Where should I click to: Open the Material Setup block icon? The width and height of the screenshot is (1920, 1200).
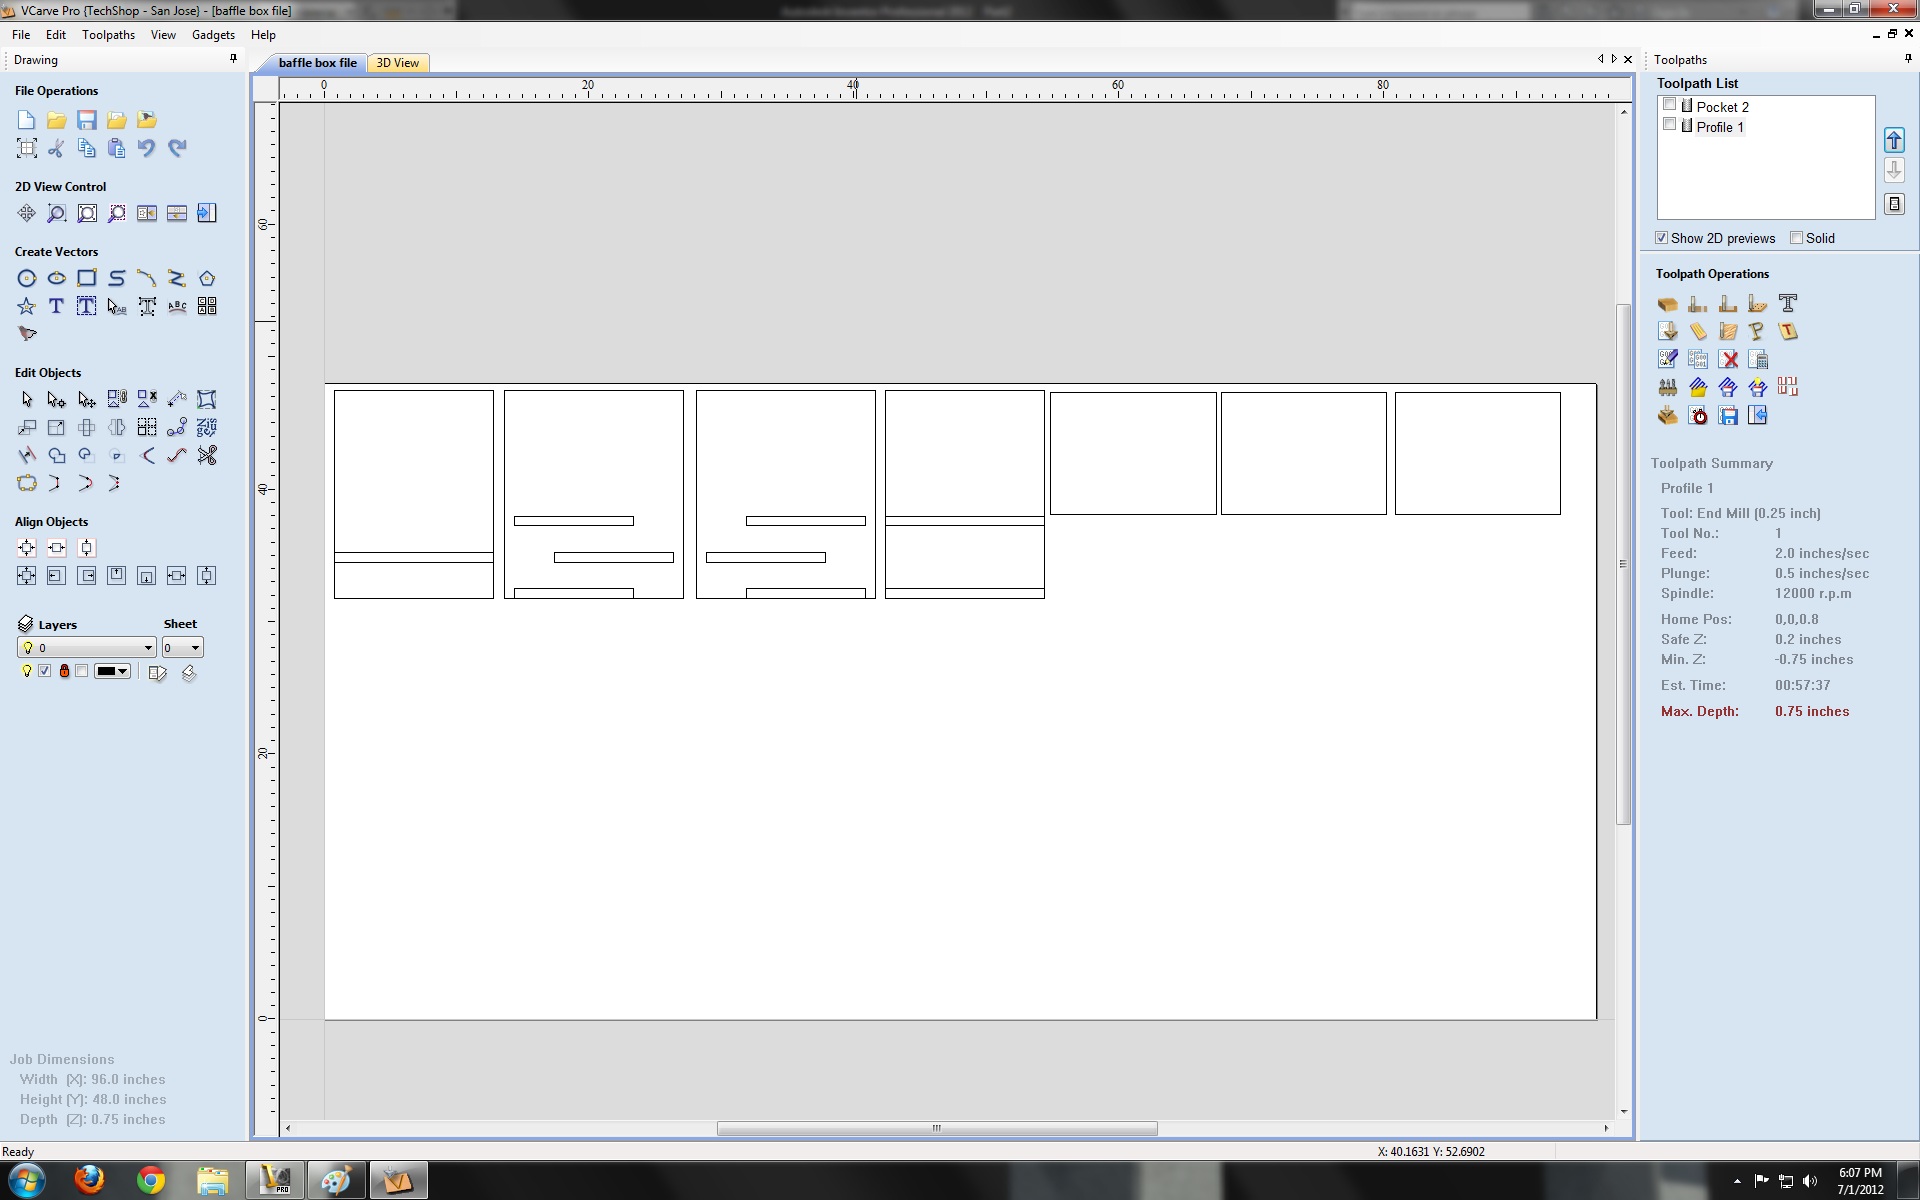tap(1667, 304)
